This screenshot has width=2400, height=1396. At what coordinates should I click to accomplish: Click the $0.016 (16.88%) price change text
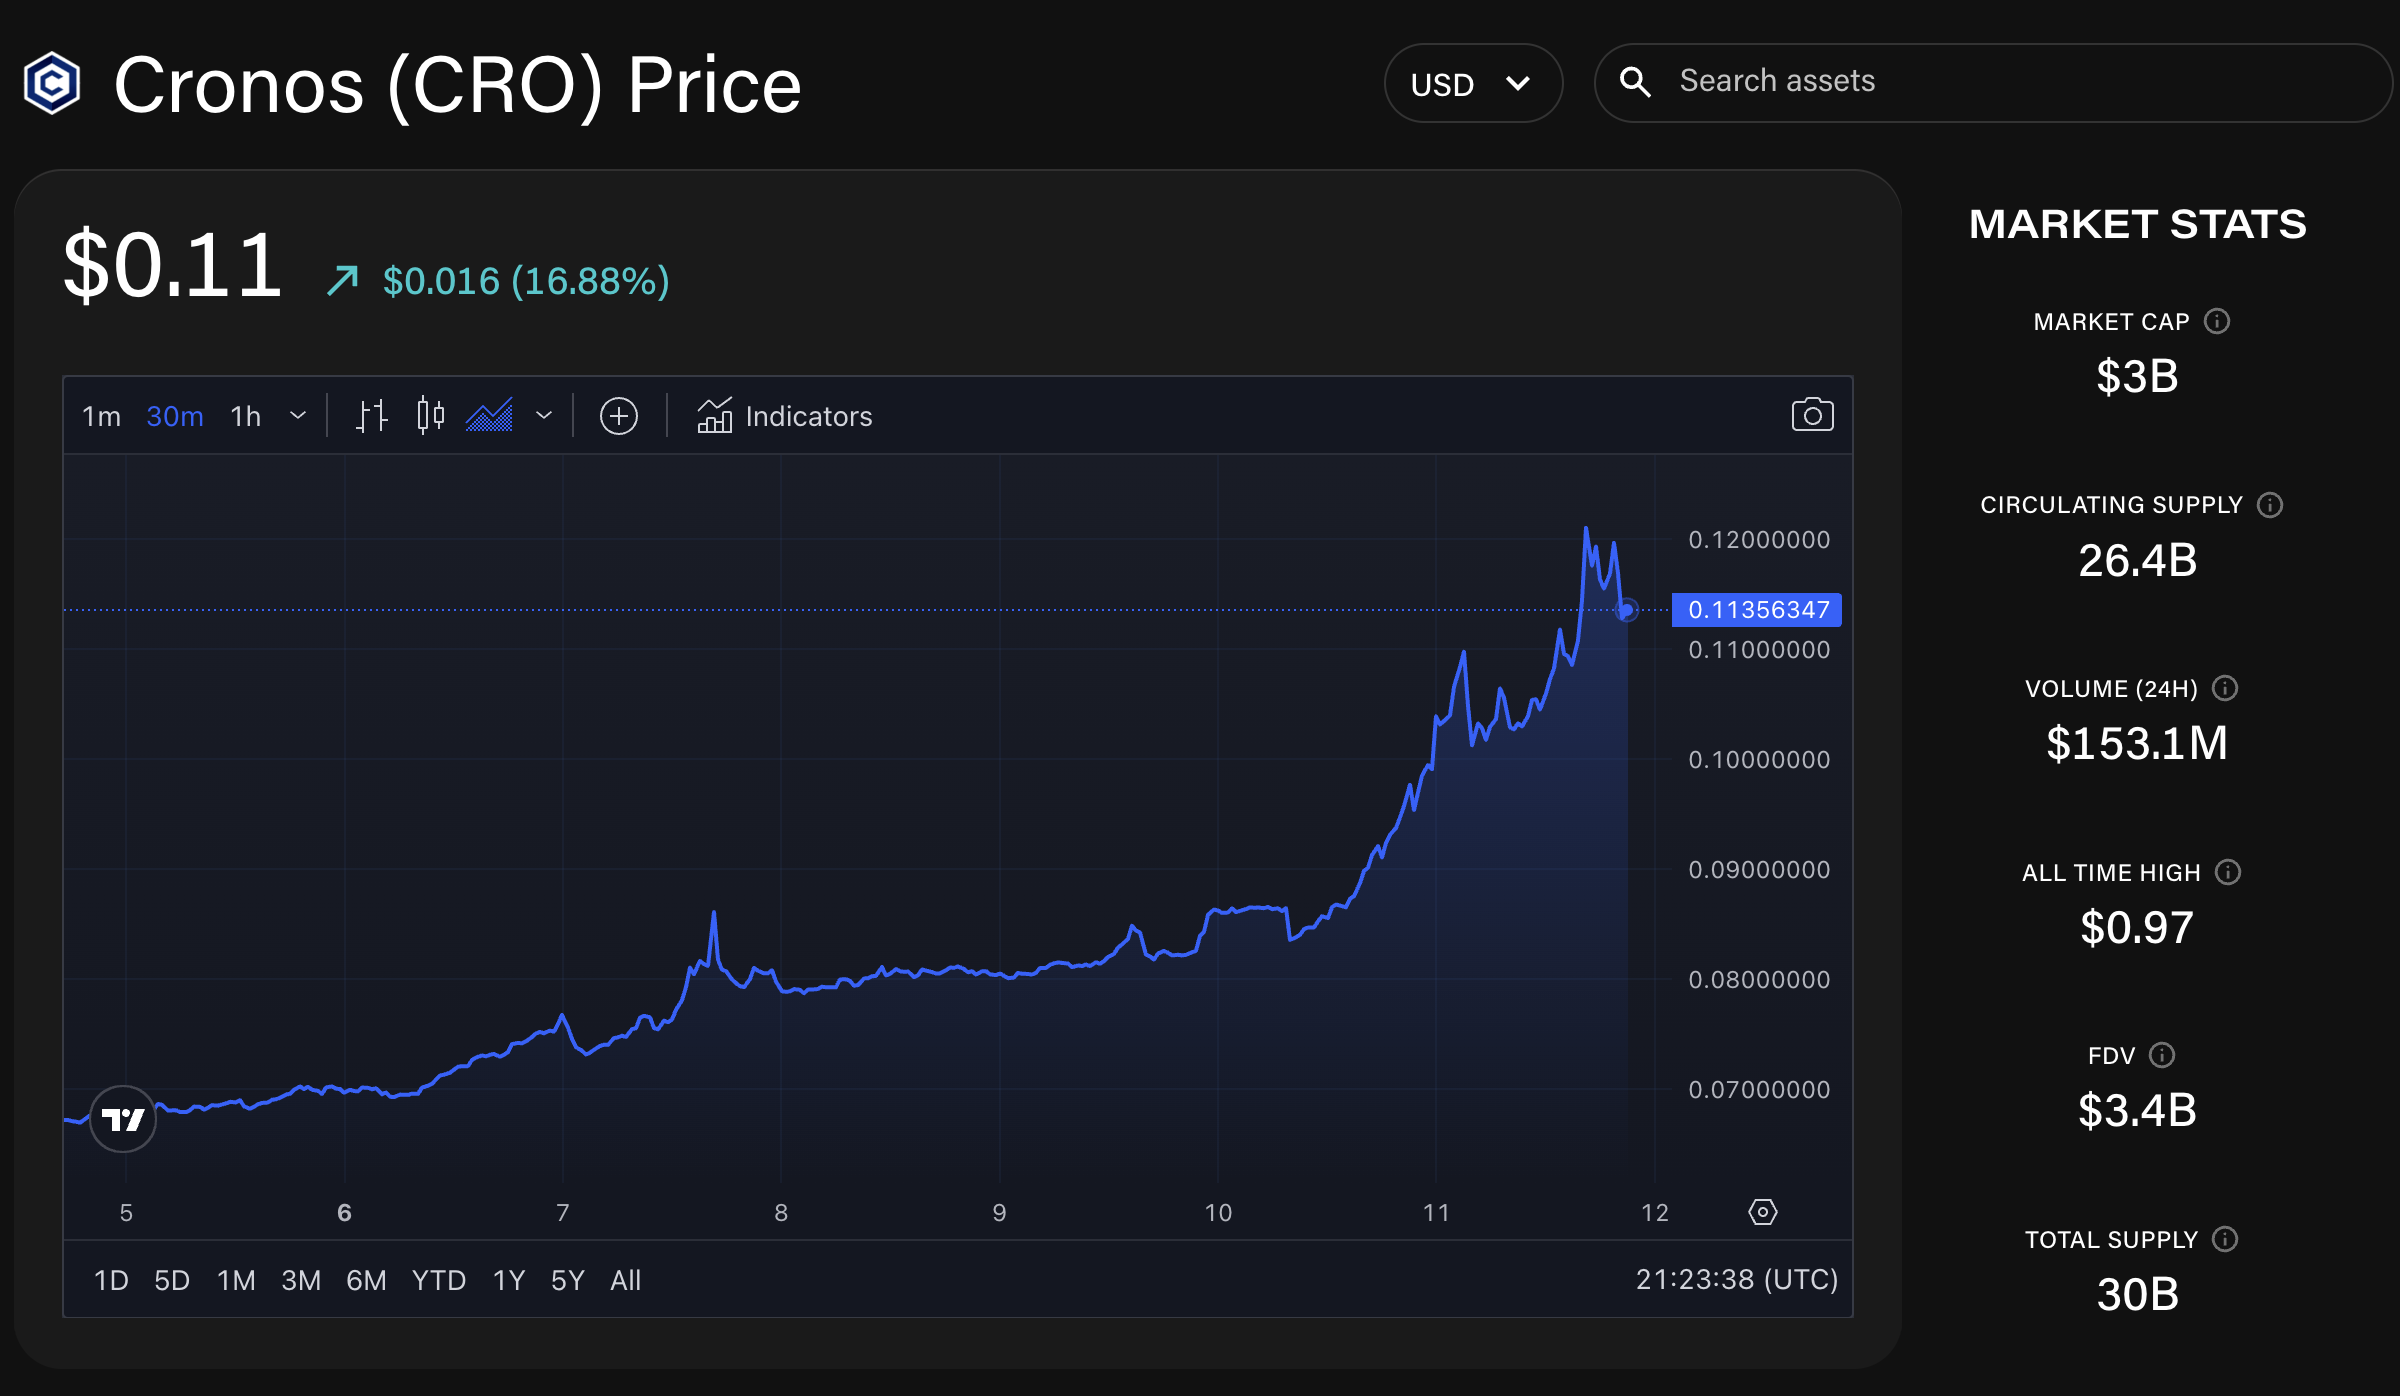tap(526, 281)
